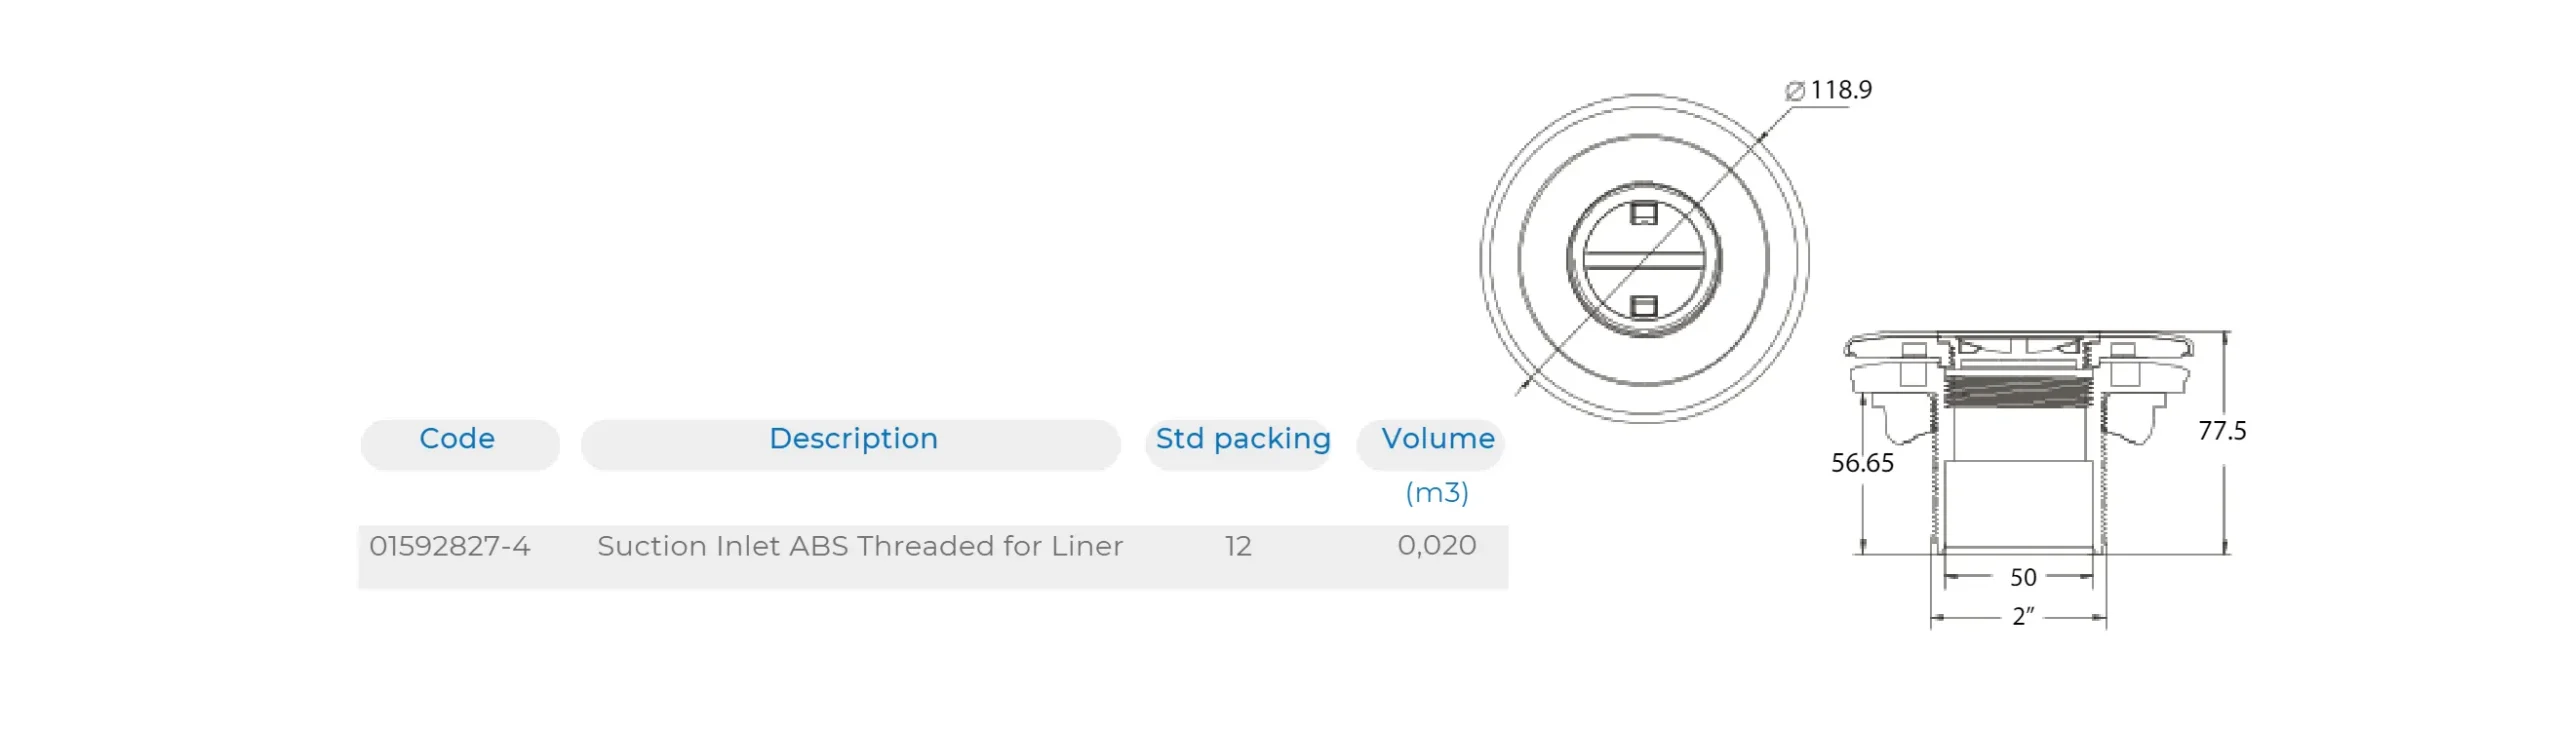The height and width of the screenshot is (730, 2560).
Task: Click the lower square slot in top view
Action: [1643, 306]
